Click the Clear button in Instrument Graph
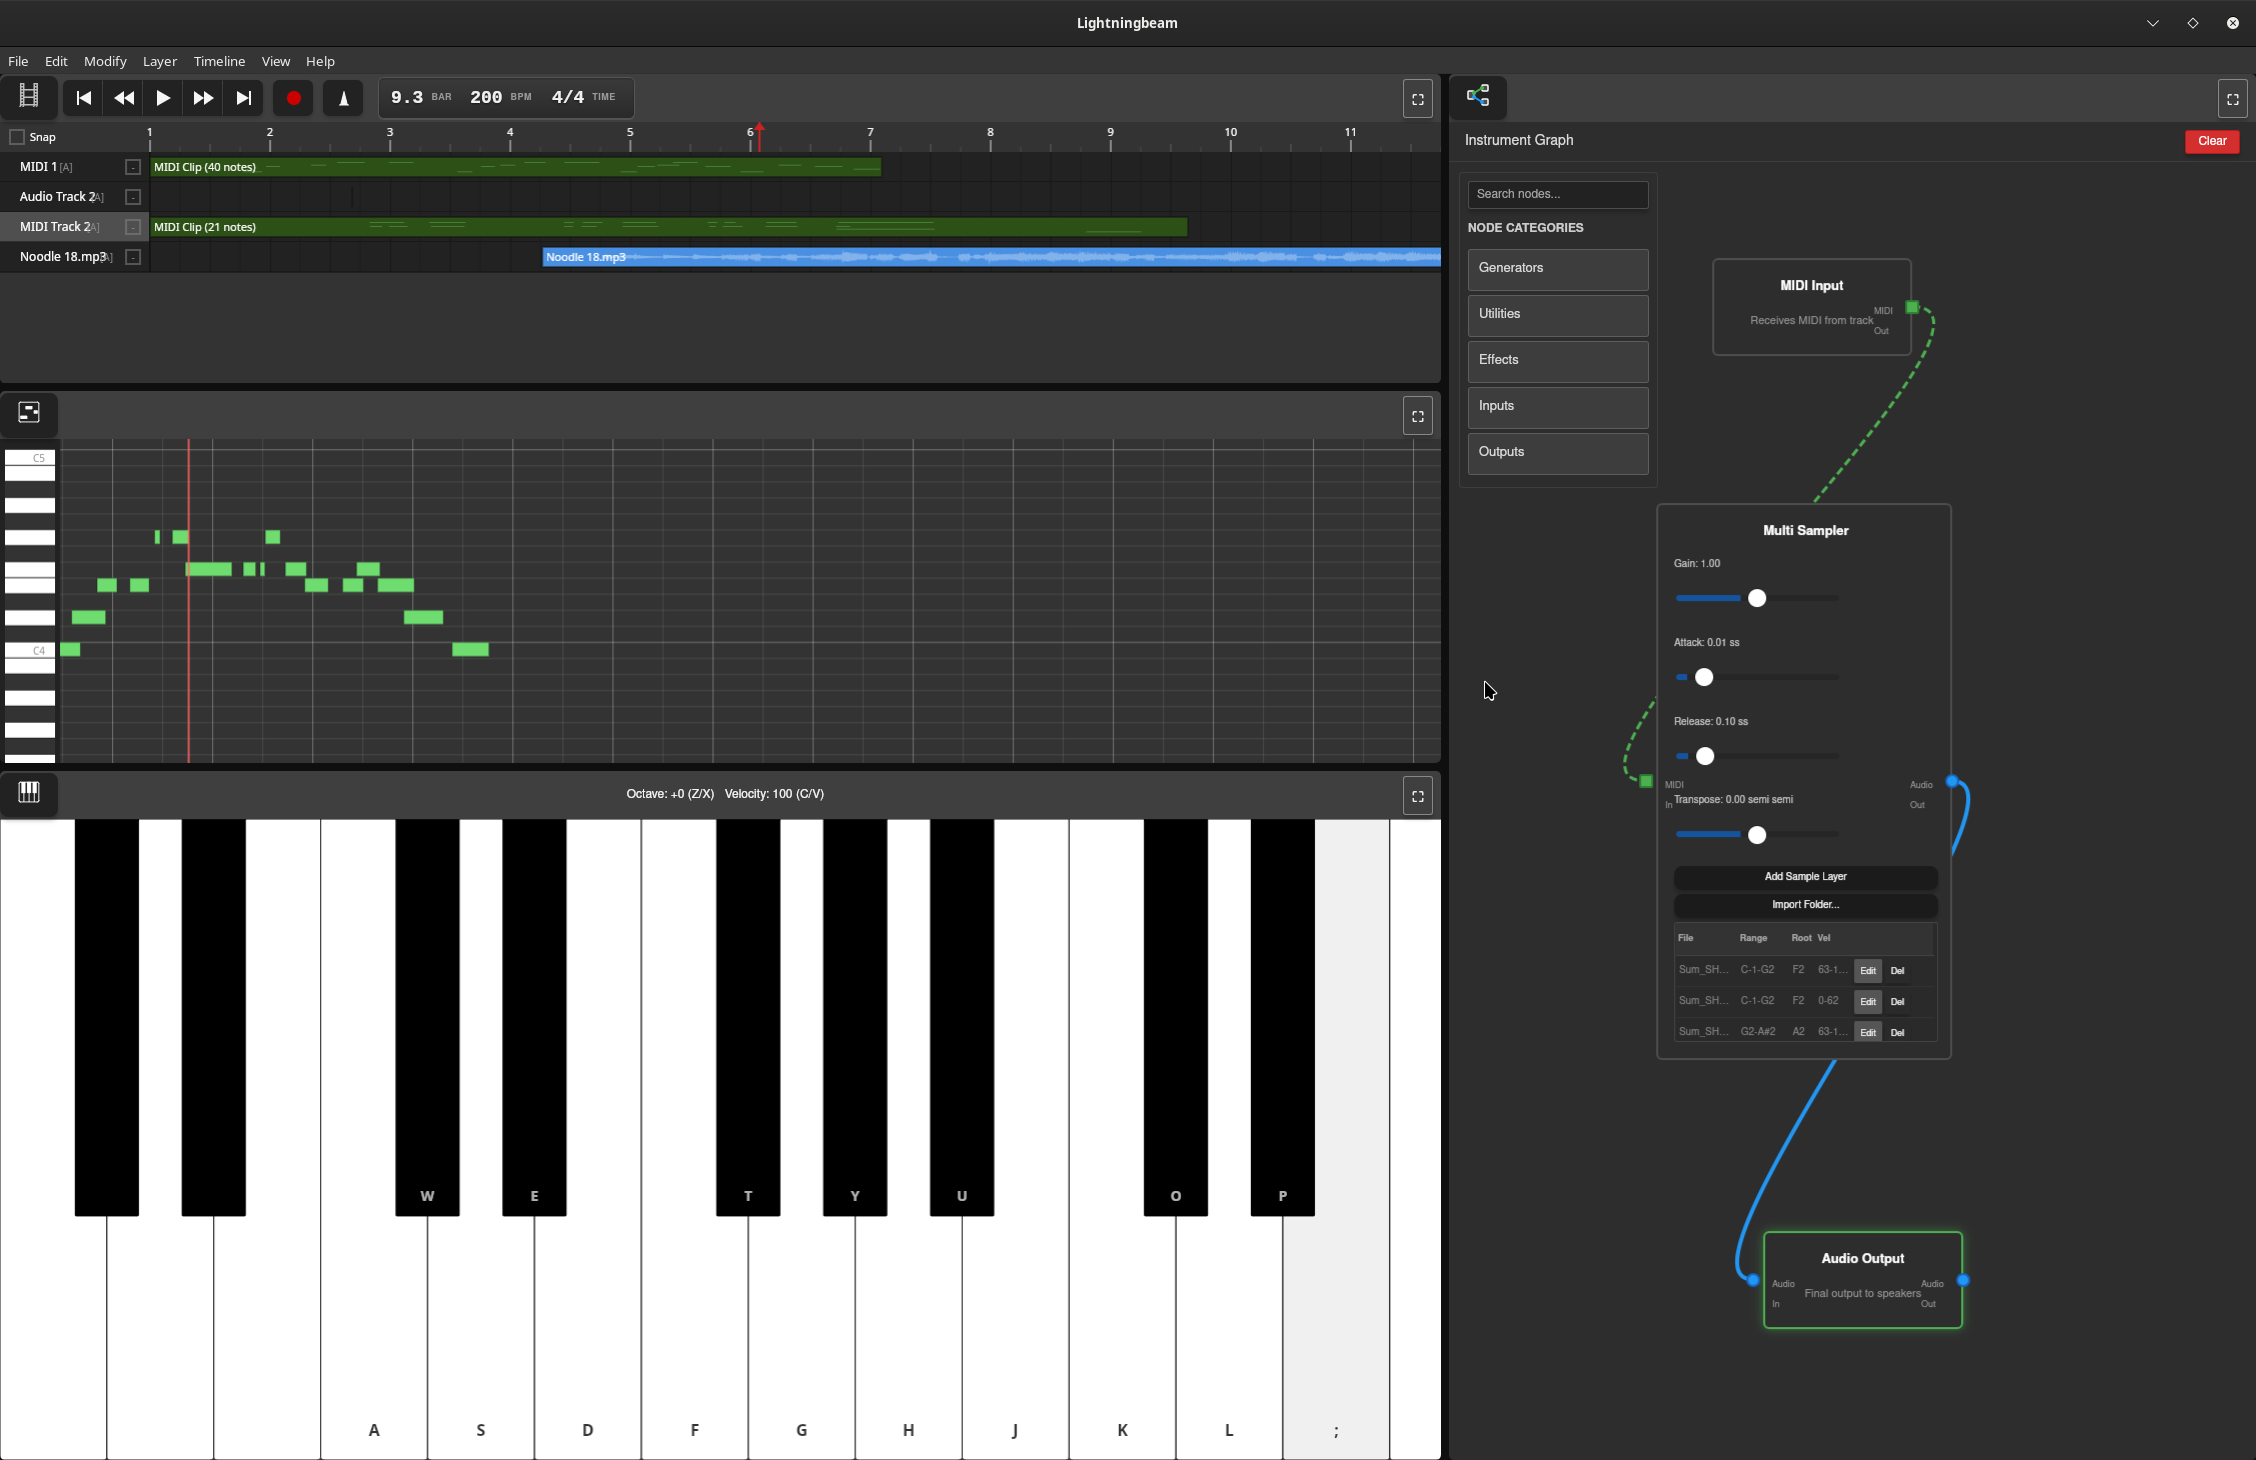The width and height of the screenshot is (2256, 1460). [x=2211, y=140]
